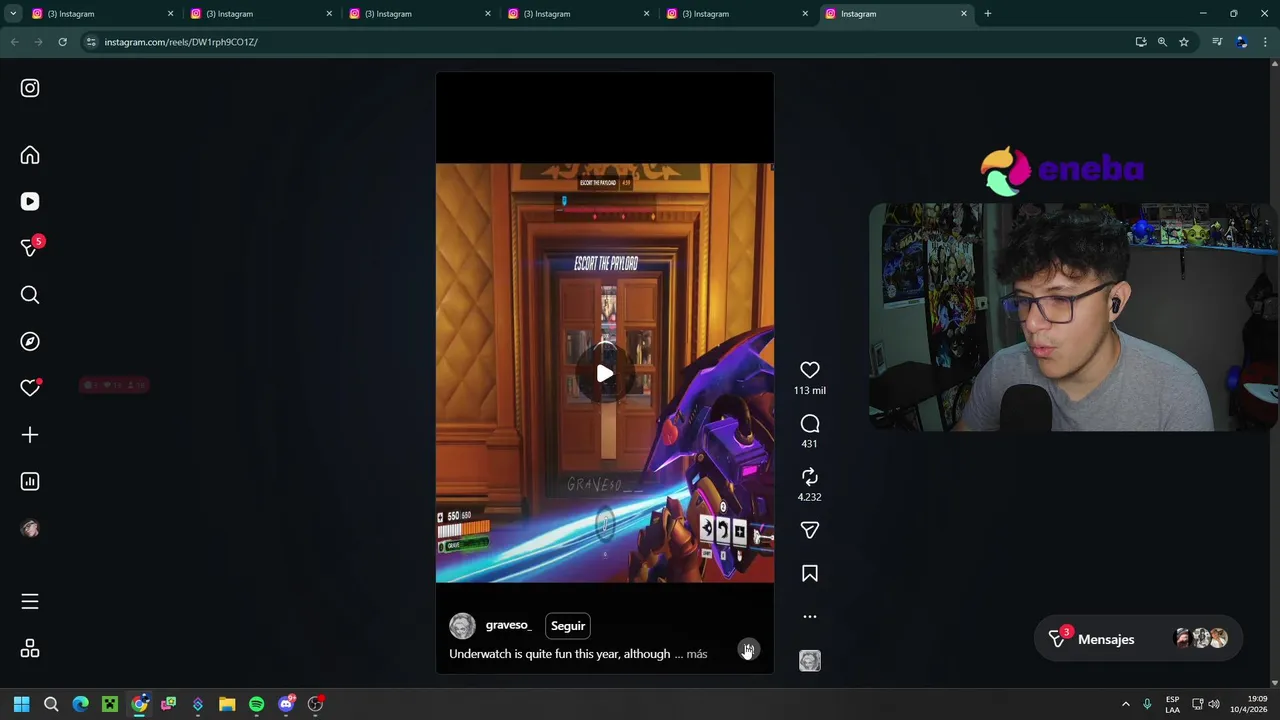Viewport: 1280px width, 720px height.
Task: Show hidden system tray icons
Action: click(1125, 704)
